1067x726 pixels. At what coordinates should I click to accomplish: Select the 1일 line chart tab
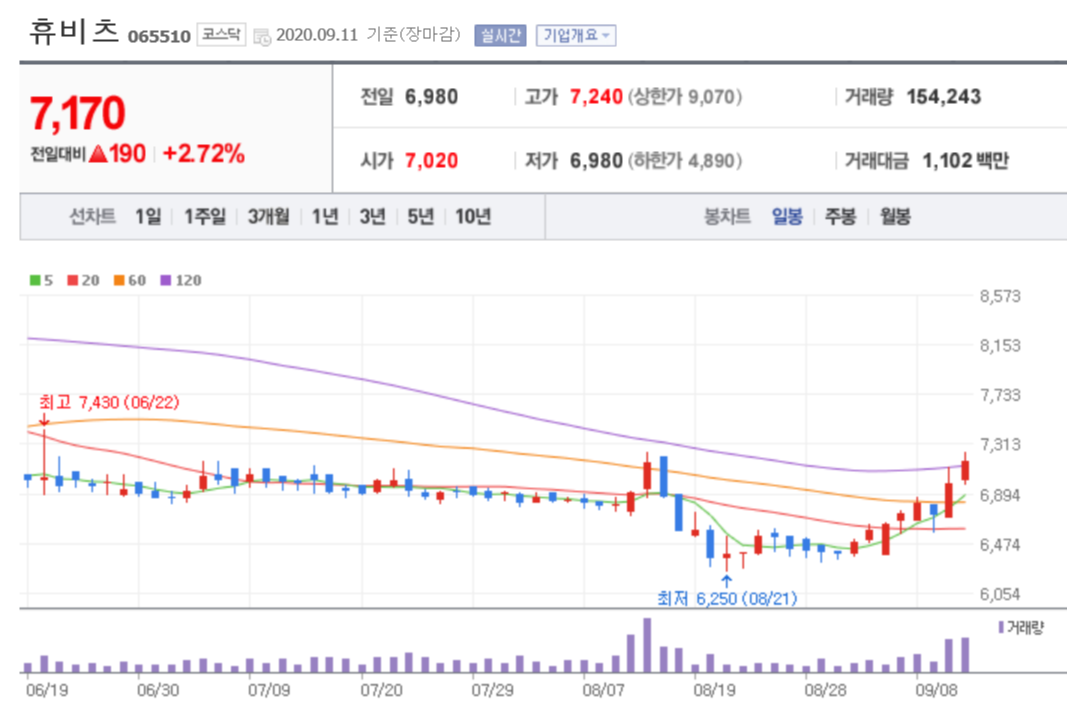click(x=148, y=216)
